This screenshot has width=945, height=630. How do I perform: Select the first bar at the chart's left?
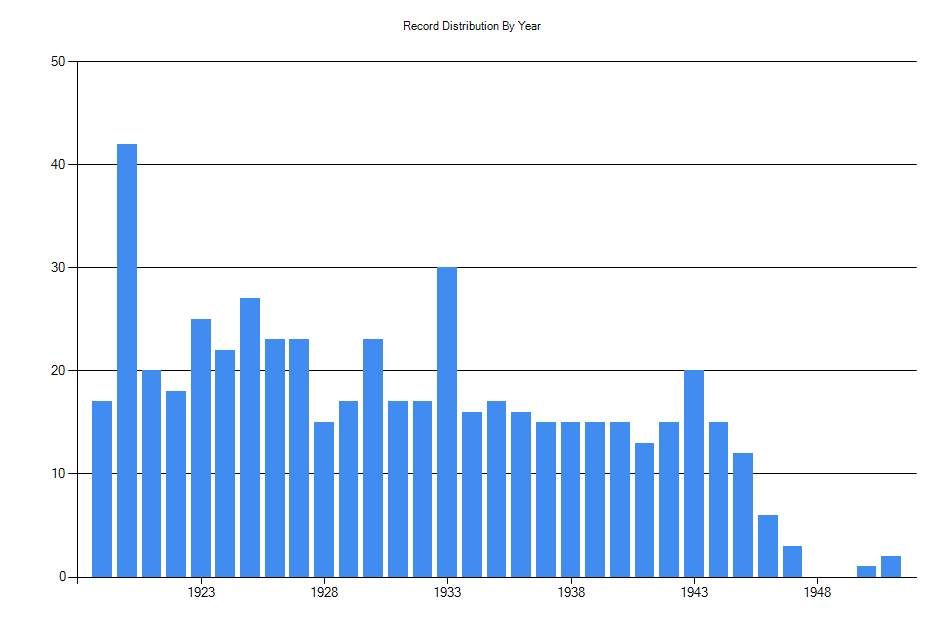(102, 489)
